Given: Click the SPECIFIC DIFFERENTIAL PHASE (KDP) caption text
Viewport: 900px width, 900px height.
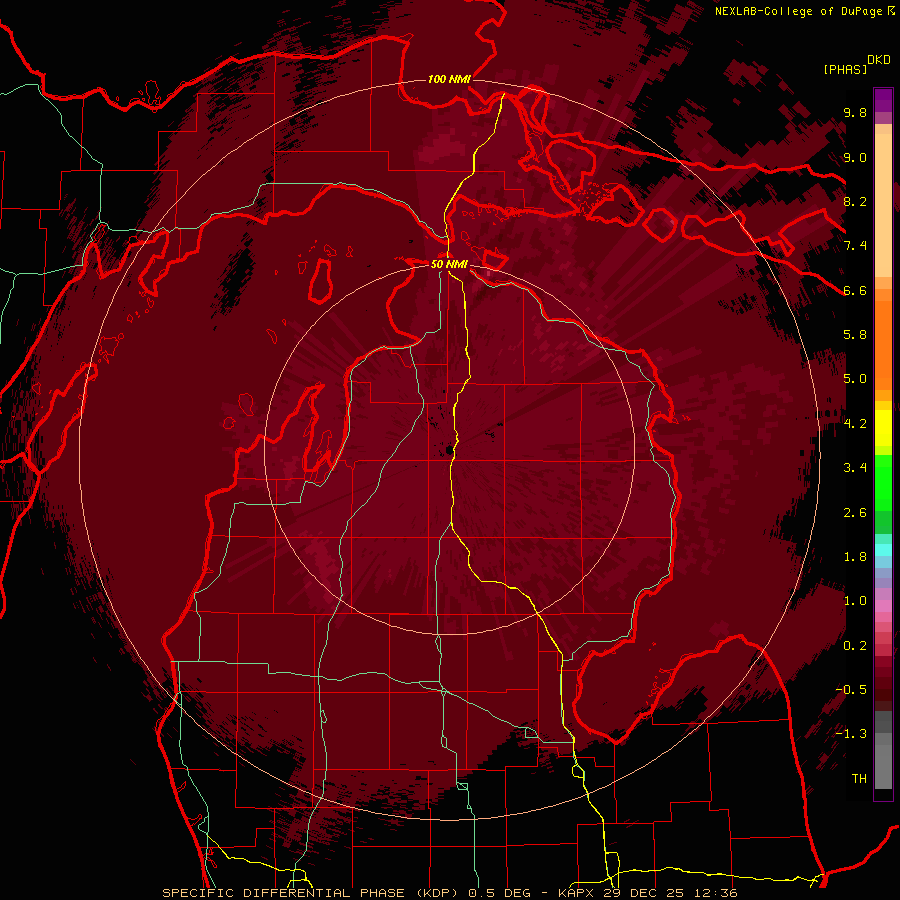Looking at the screenshot, I should tap(311, 893).
